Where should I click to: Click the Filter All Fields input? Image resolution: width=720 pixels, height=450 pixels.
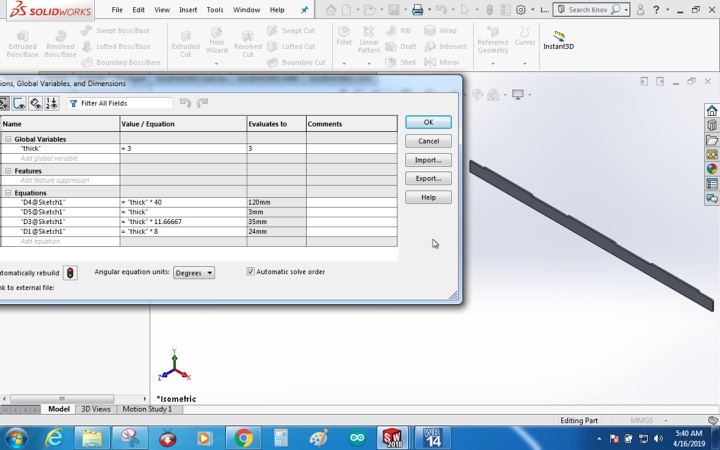pos(120,103)
